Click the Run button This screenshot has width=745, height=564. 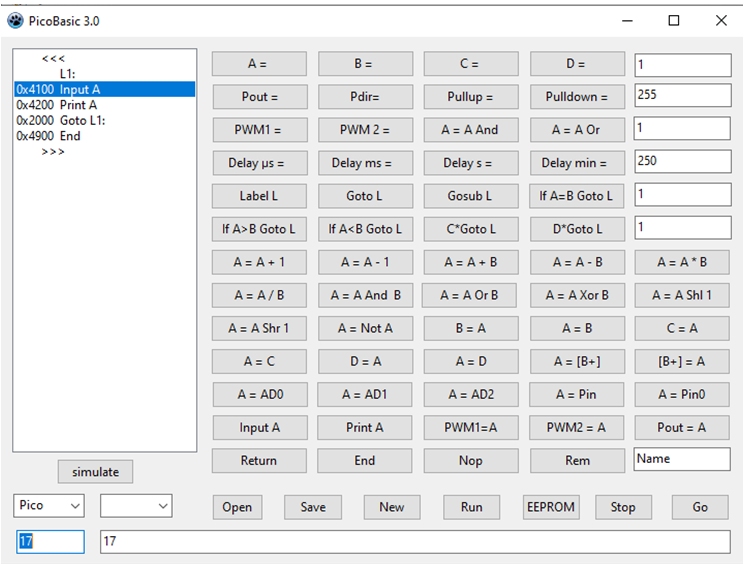[471, 507]
